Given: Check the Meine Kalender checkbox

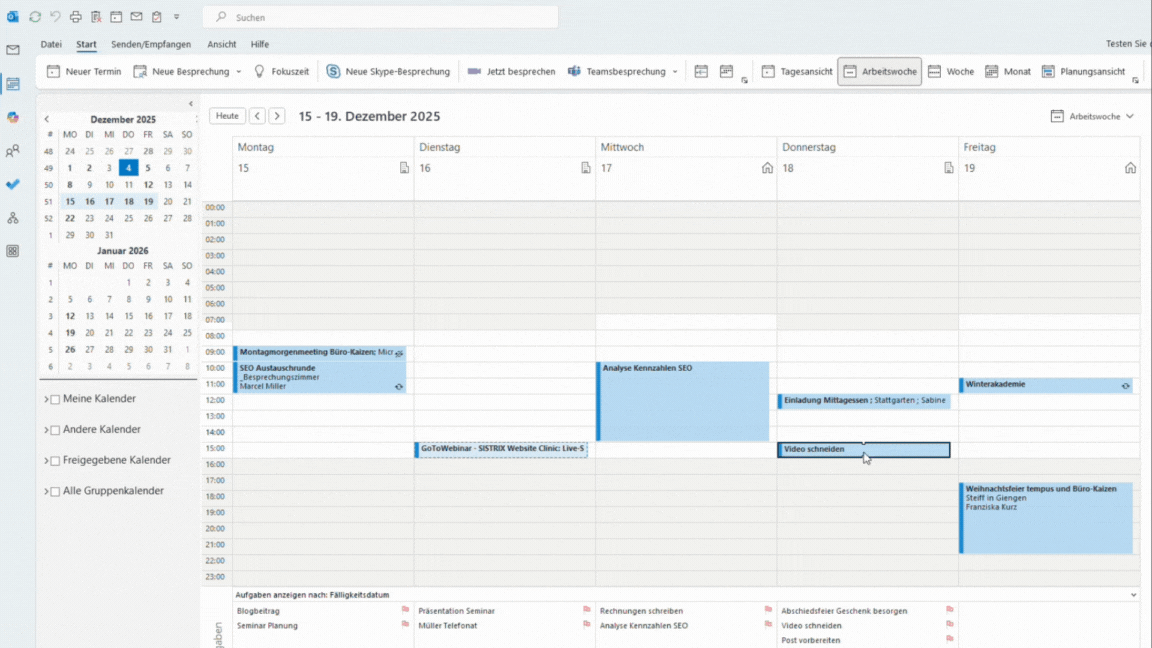Looking at the screenshot, I should (x=56, y=400).
